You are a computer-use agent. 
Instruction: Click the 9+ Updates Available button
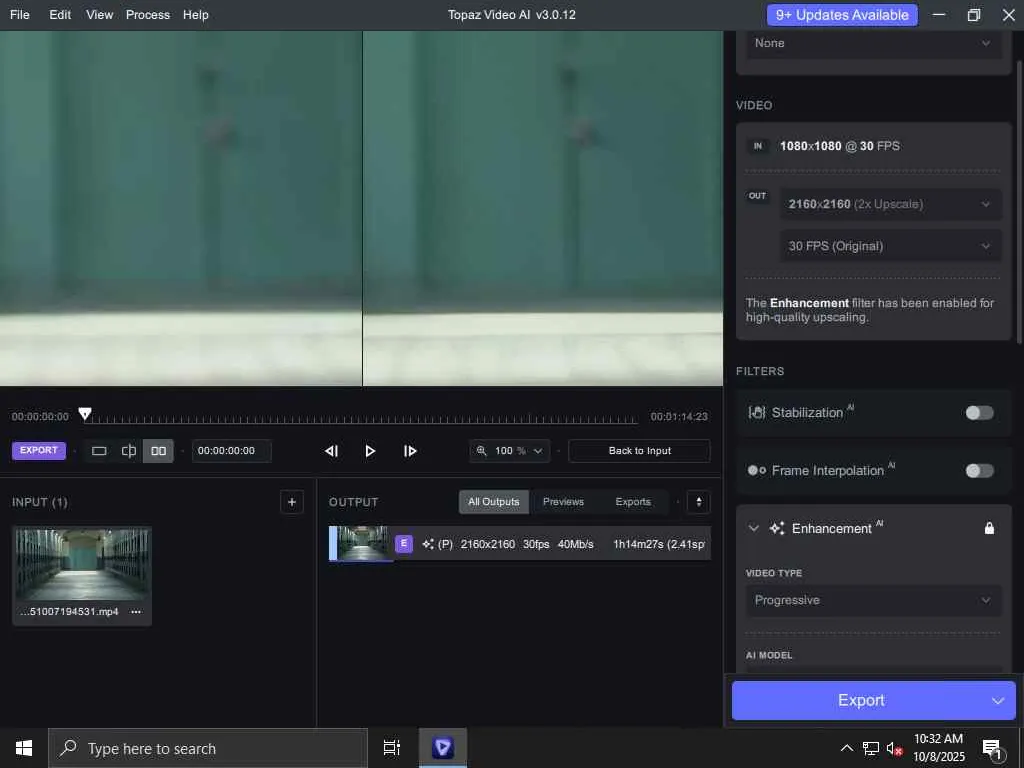tap(842, 14)
